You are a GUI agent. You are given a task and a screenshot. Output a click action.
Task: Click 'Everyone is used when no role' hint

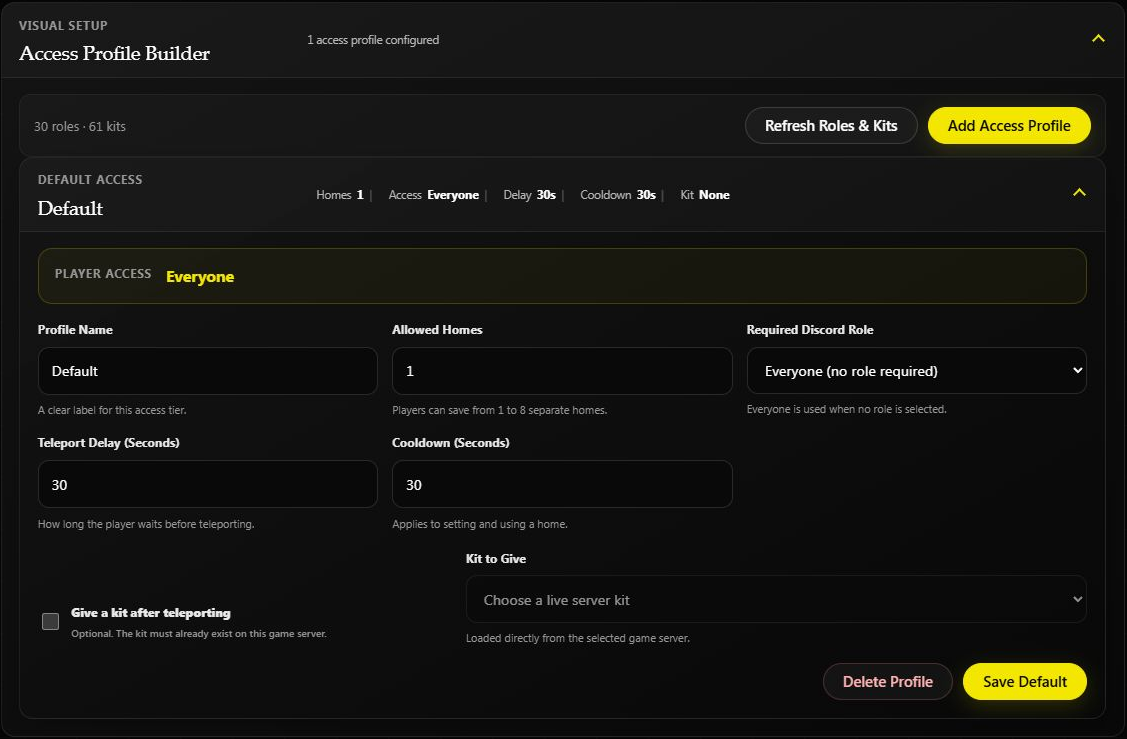point(847,410)
